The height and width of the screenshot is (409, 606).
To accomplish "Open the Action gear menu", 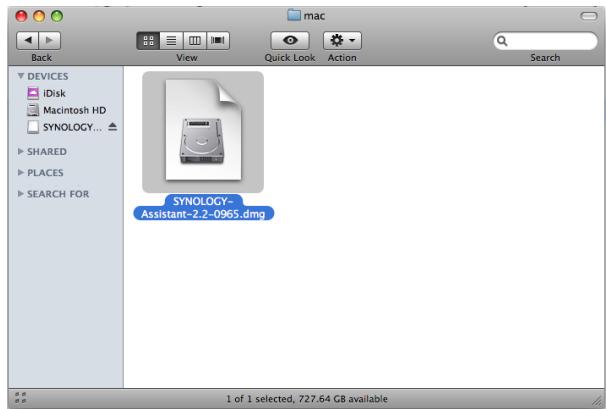I will coord(342,40).
